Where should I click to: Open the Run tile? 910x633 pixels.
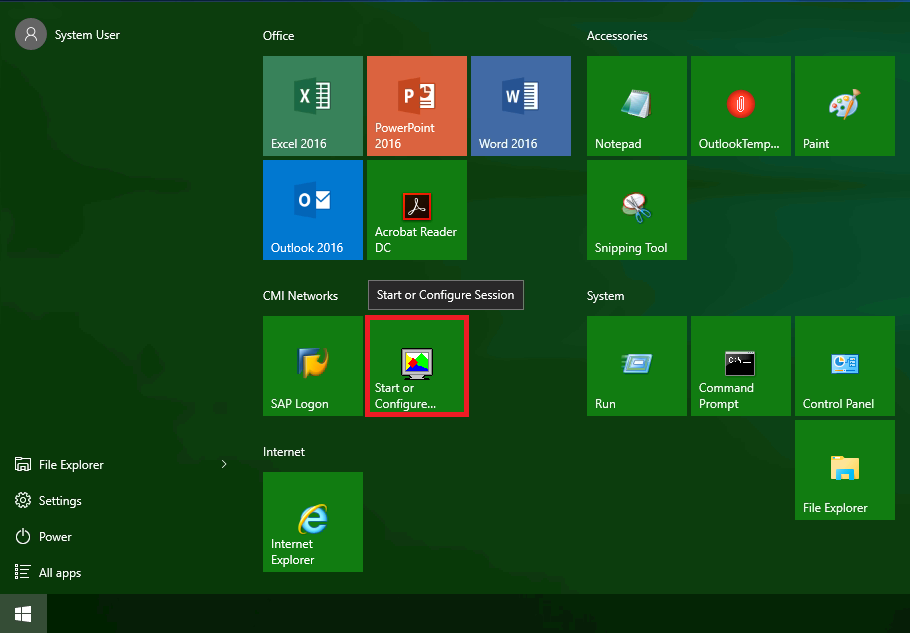637,366
